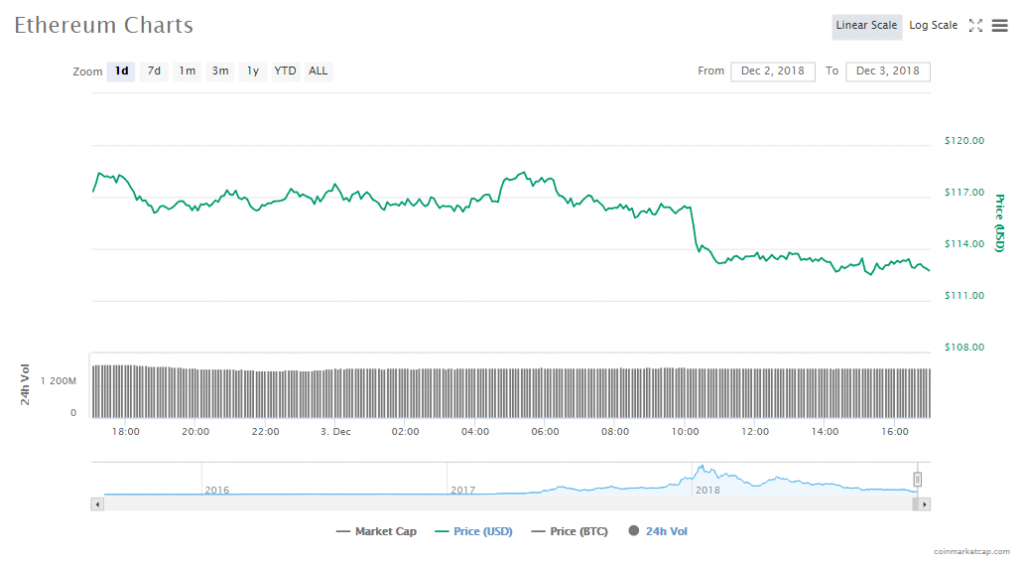This screenshot has width=1024, height=567.
Task: Choose the 1y zoom option
Action: 253,71
